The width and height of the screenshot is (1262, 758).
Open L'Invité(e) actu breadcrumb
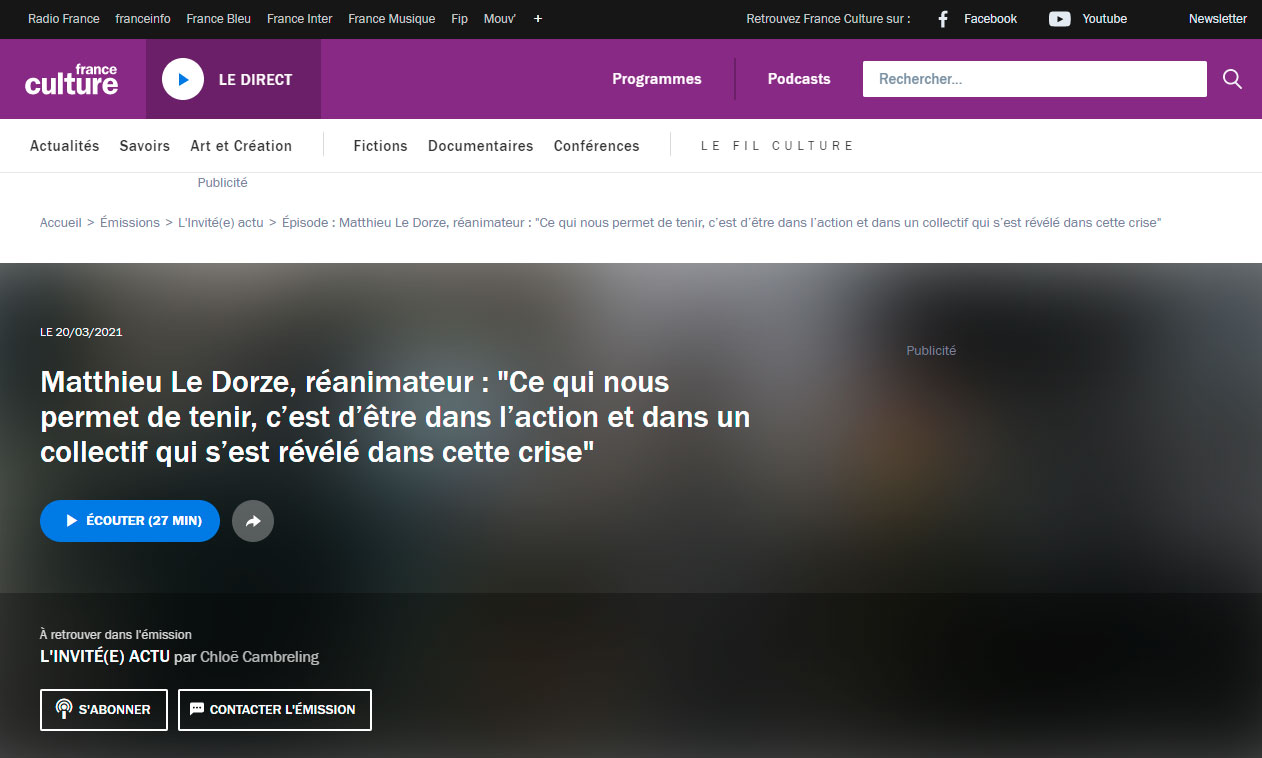[221, 223]
